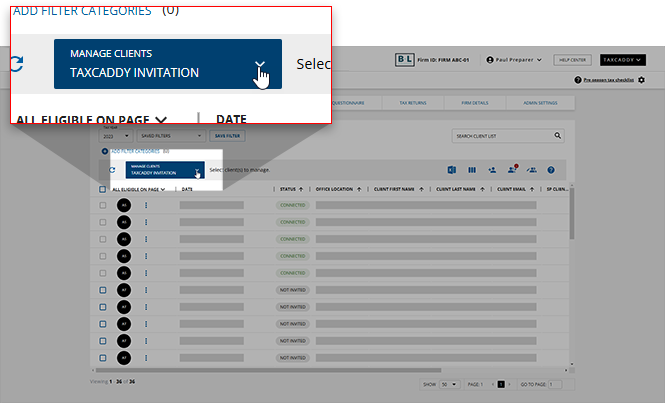Open the Pre-season tax checklist link
Screen dimensions: 665x403
609,80
